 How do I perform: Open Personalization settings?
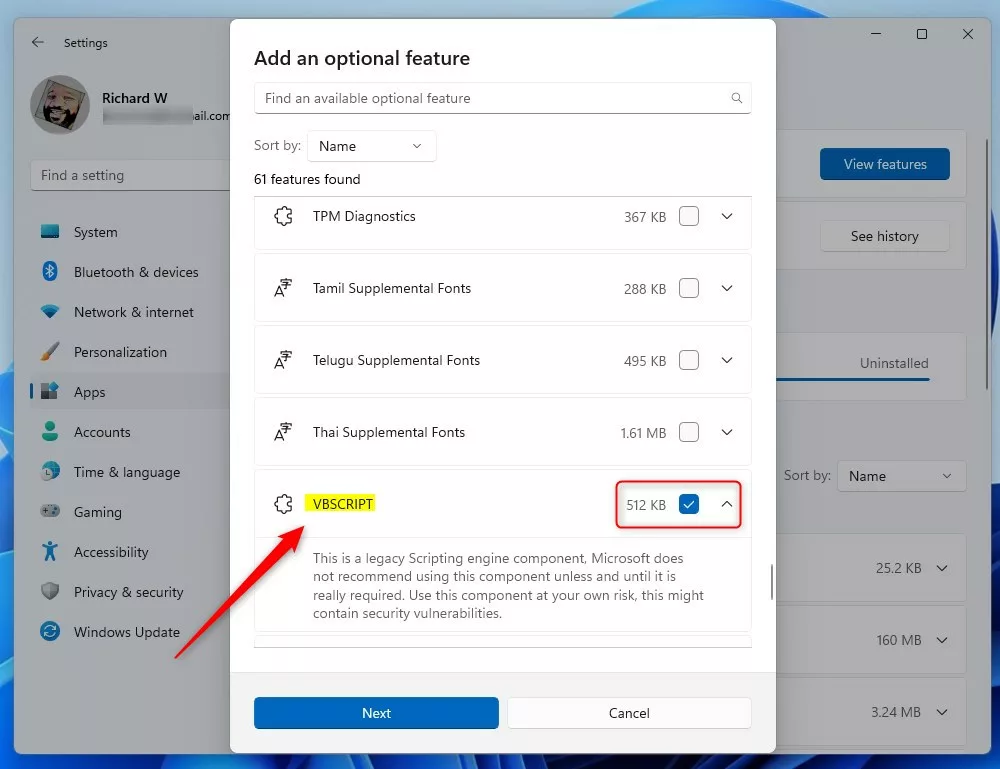coord(130,352)
